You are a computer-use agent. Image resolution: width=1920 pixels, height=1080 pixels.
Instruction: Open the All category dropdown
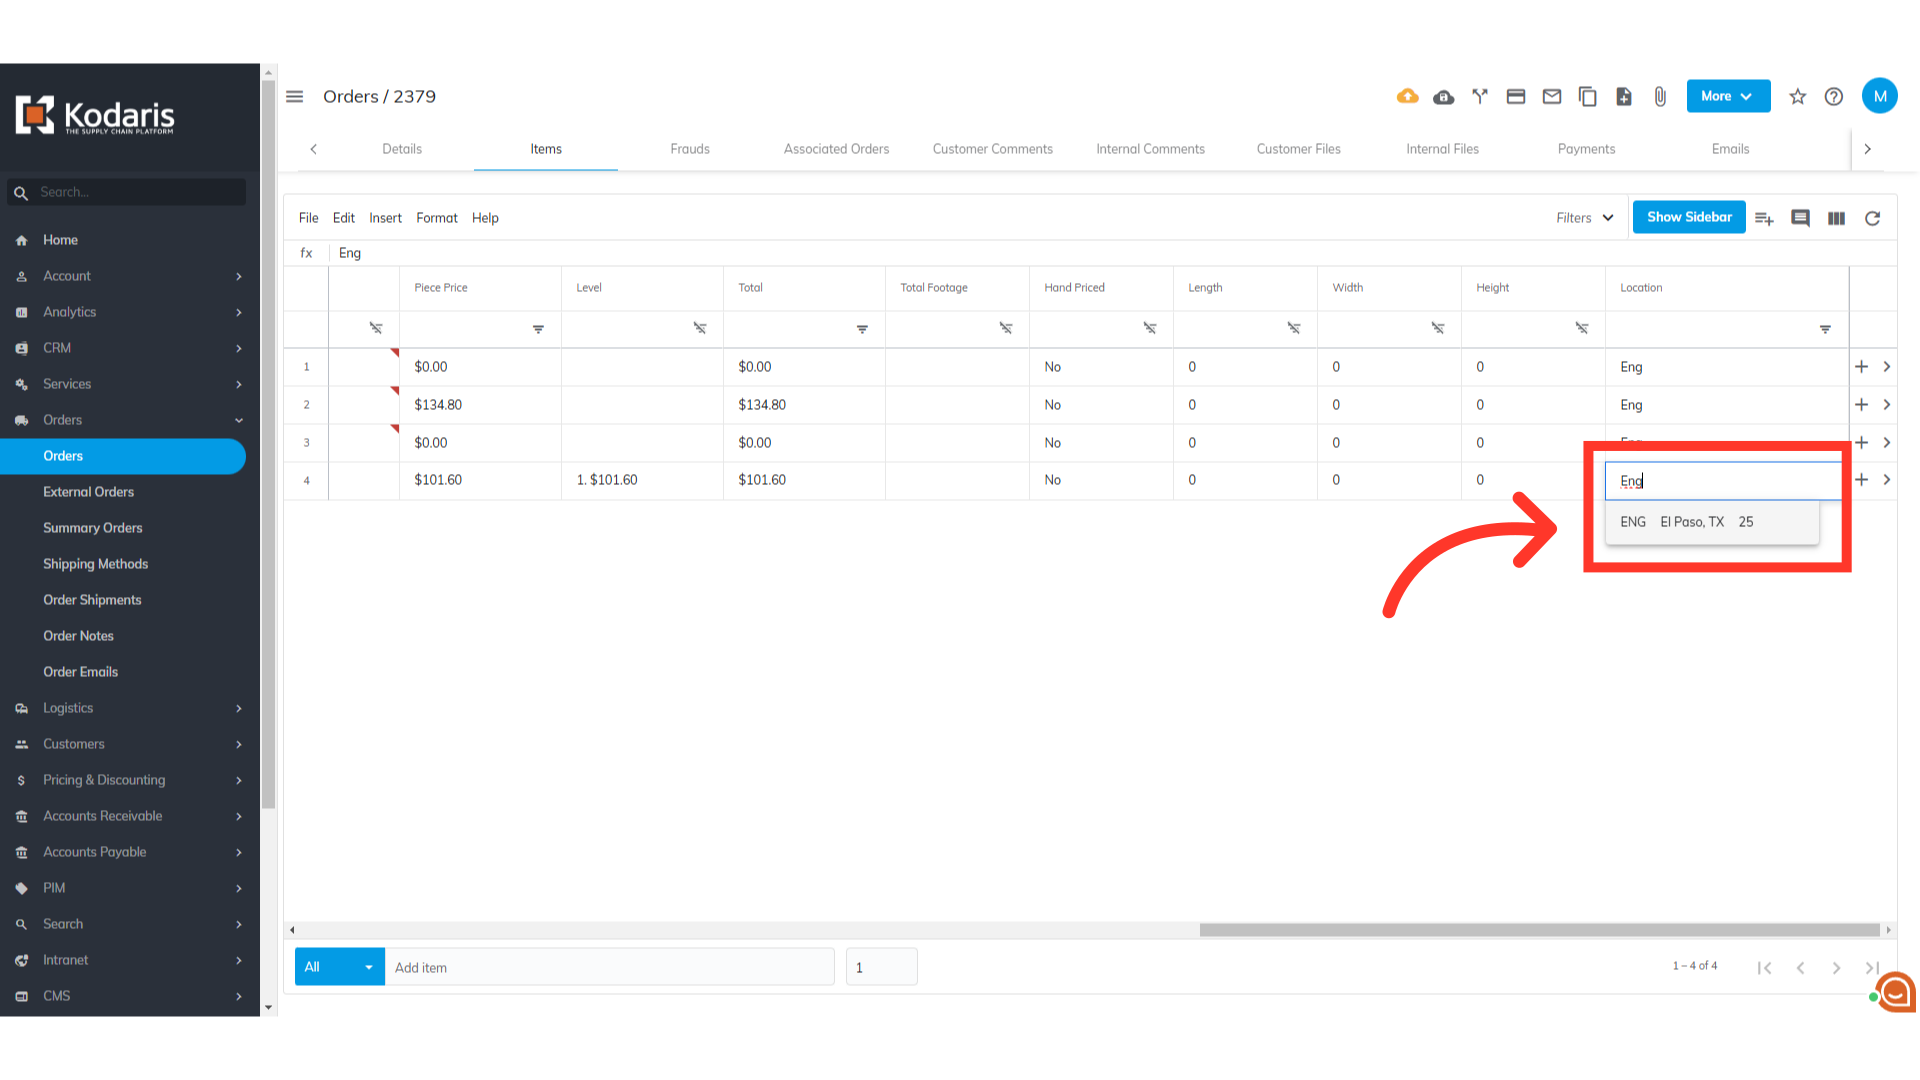(339, 967)
